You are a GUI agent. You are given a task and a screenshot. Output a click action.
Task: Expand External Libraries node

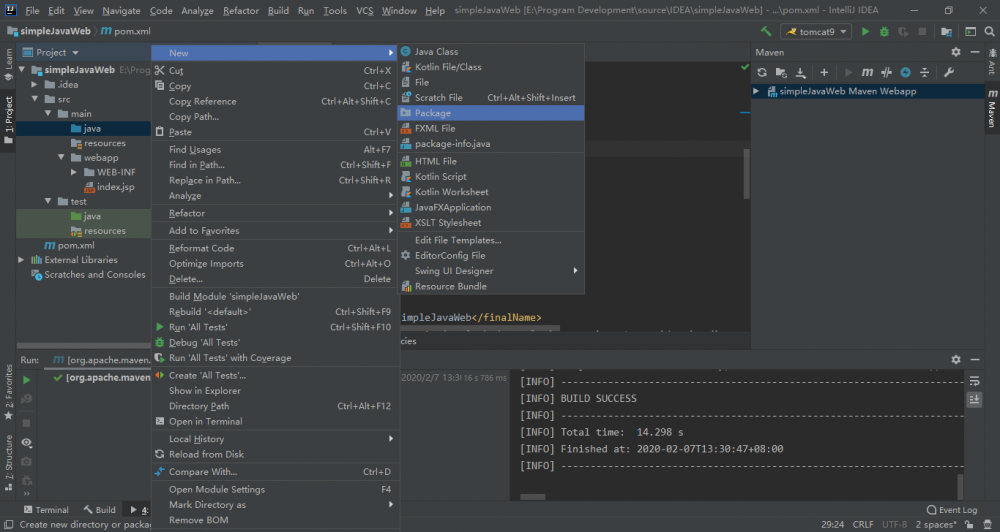(x=22, y=260)
